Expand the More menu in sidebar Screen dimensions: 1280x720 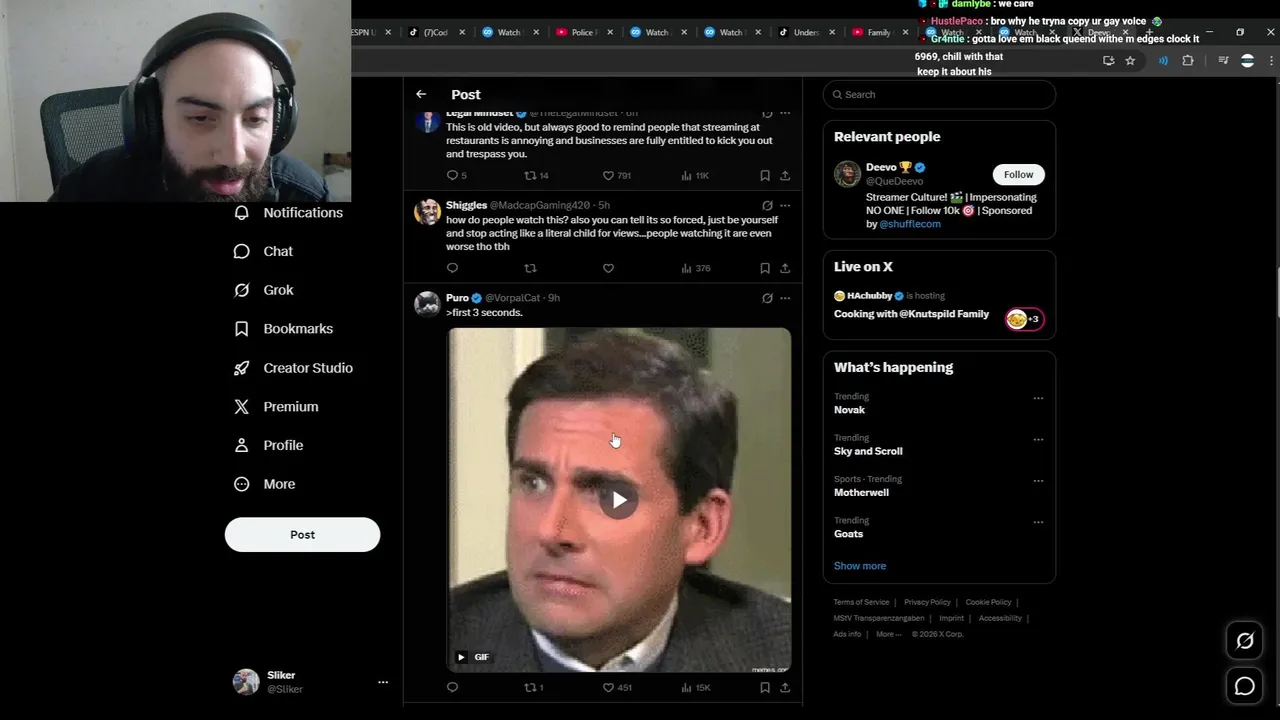265,484
